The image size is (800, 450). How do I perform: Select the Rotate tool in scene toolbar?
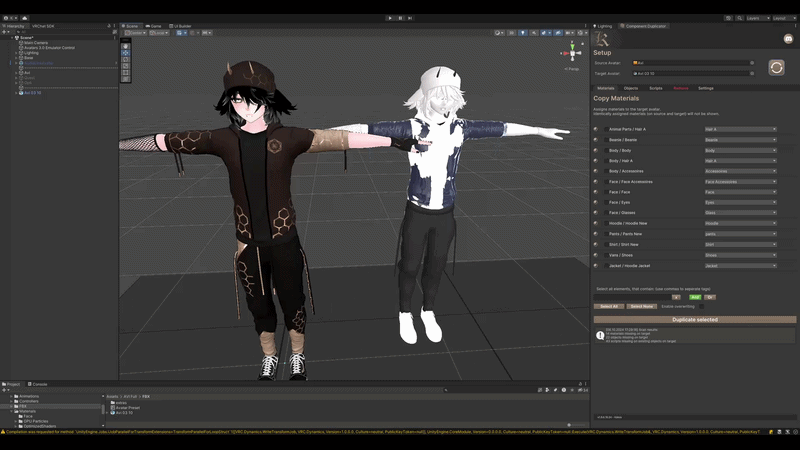click(126, 59)
